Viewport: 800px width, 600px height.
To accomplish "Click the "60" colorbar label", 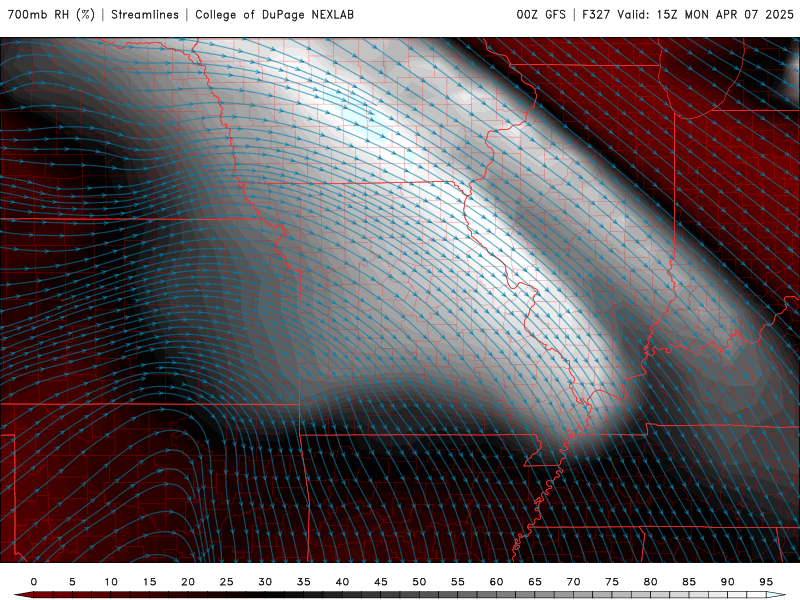I will point(496,582).
